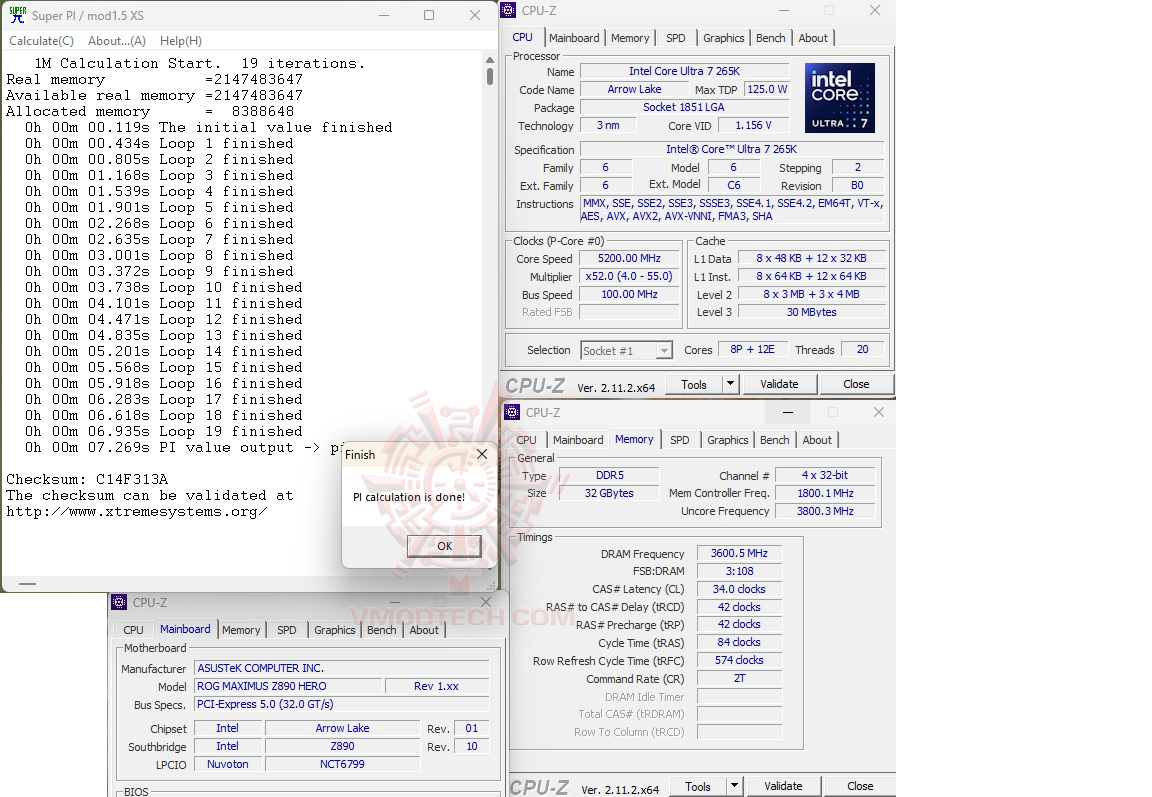
Task: Open CPU tab in bottom Mainboard CPU-Z window
Action: (134, 630)
